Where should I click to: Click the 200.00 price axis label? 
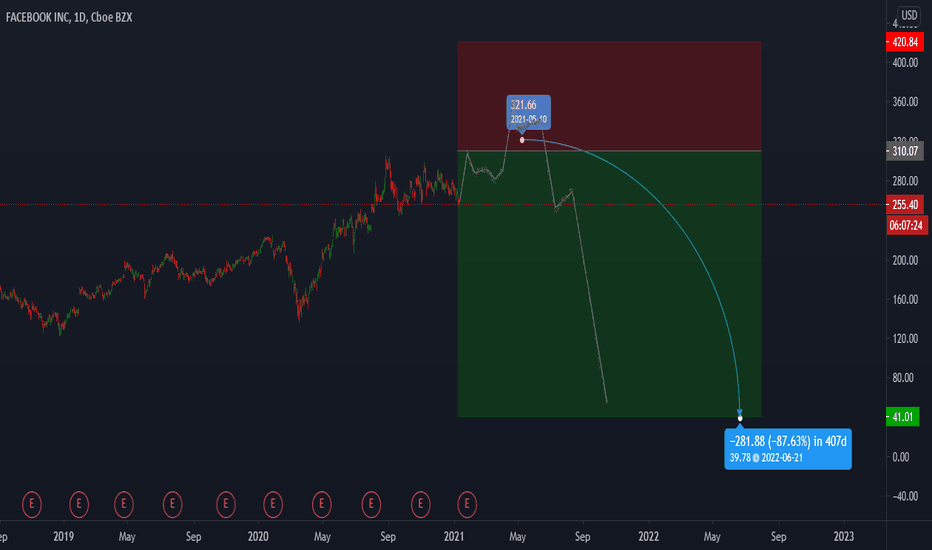905,260
